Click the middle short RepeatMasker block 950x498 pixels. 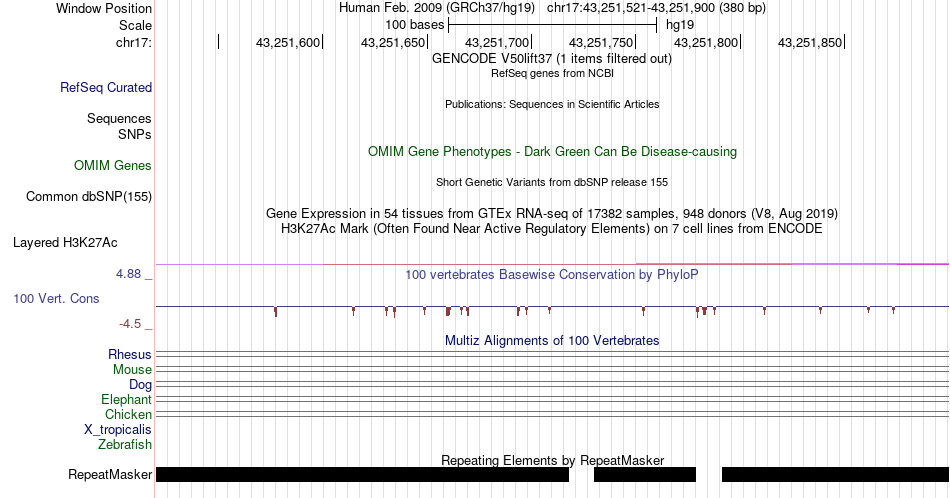(x=645, y=474)
